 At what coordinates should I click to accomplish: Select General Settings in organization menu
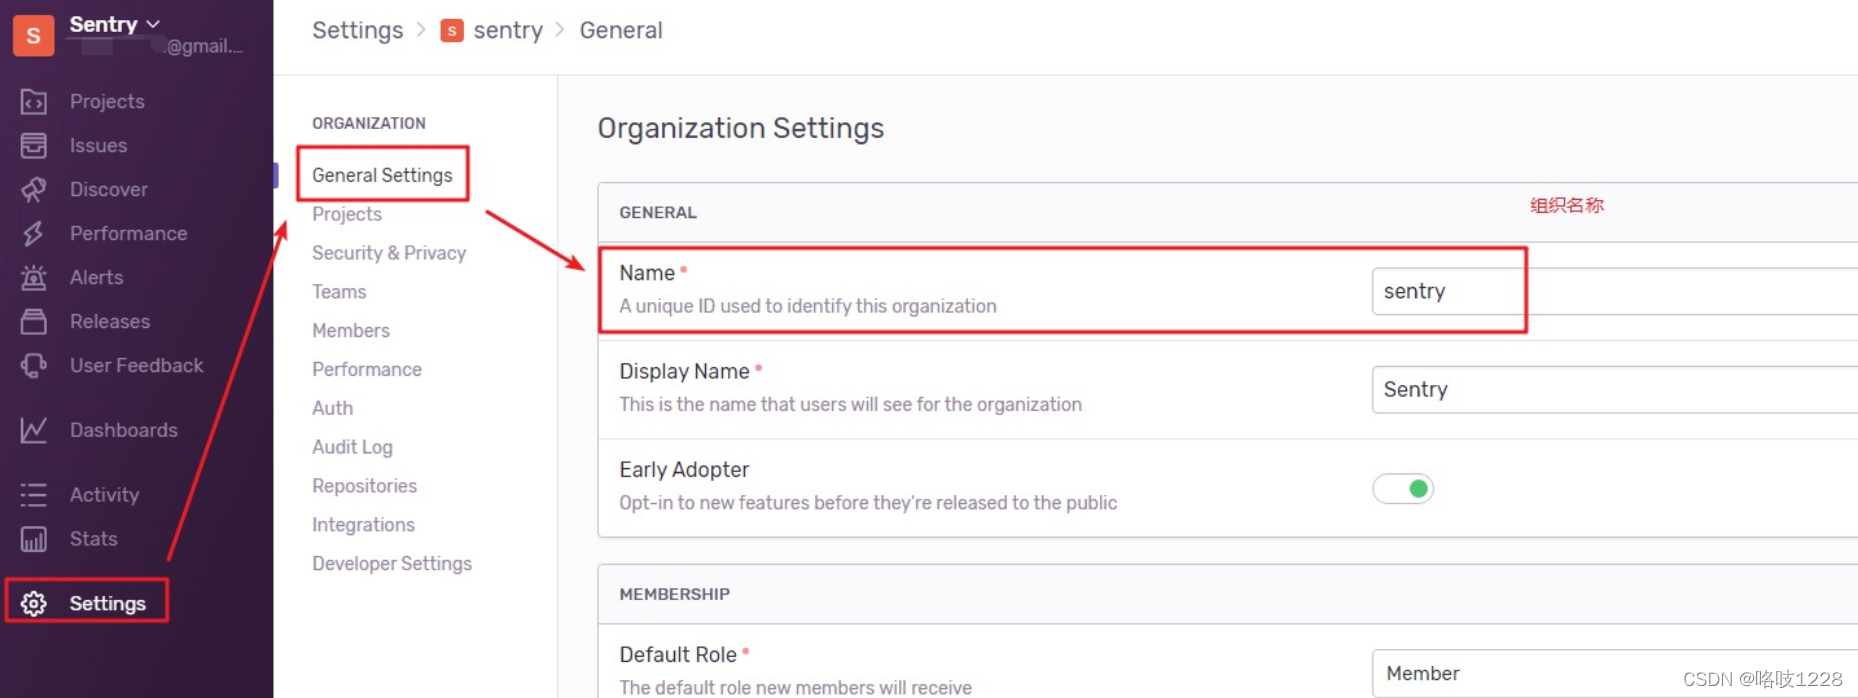[382, 175]
